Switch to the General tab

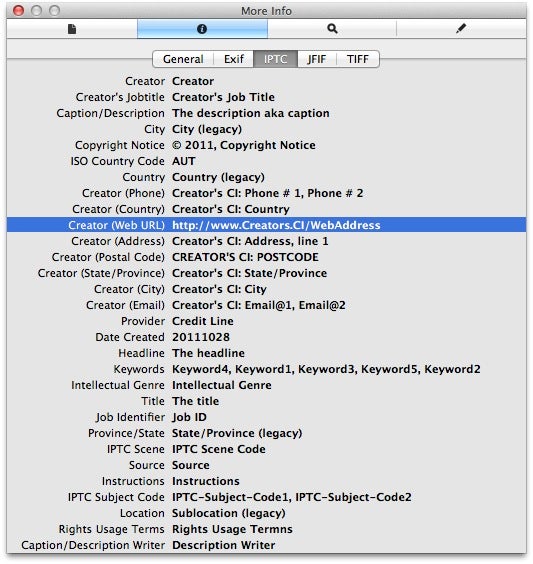tap(183, 59)
